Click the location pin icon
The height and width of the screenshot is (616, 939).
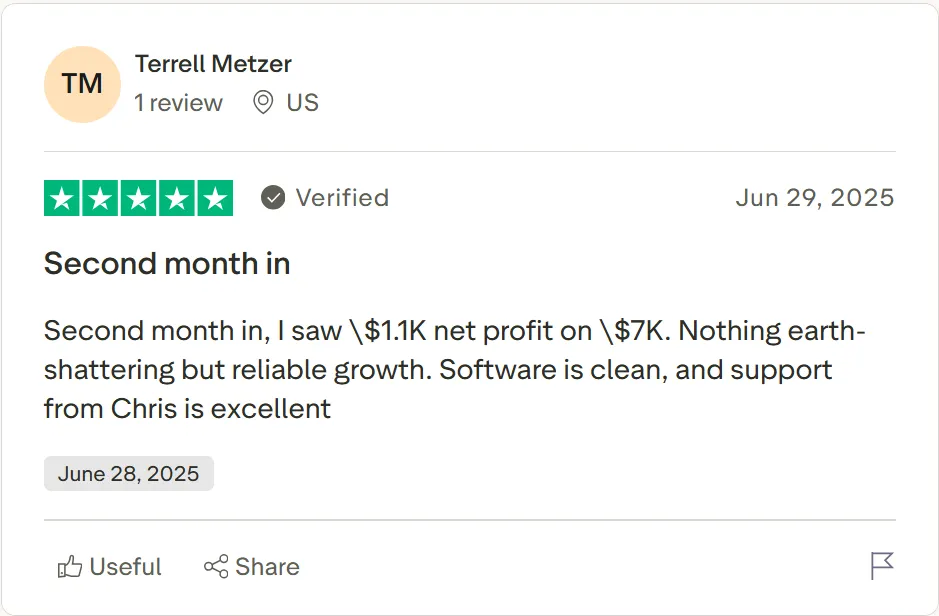click(263, 102)
